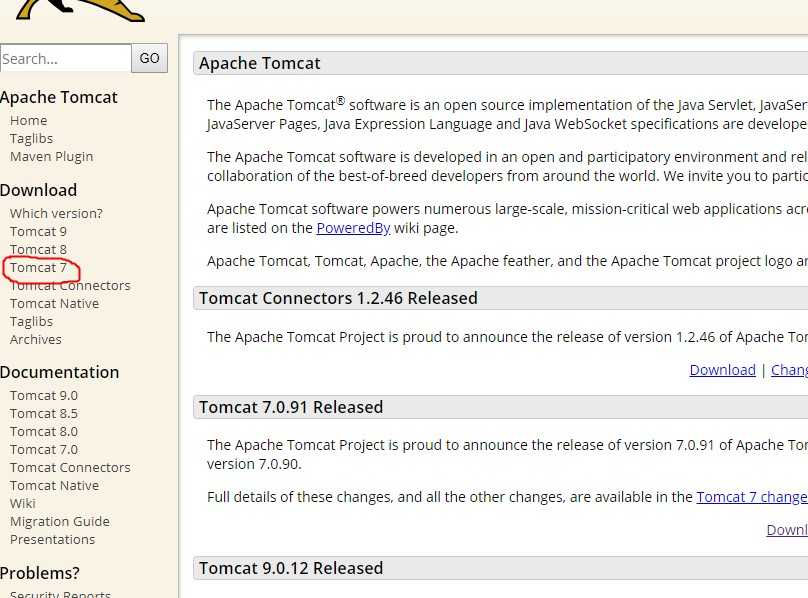Screen dimensions: 808x598
Task: Open the Tomcat 8 download link
Action: tap(38, 250)
